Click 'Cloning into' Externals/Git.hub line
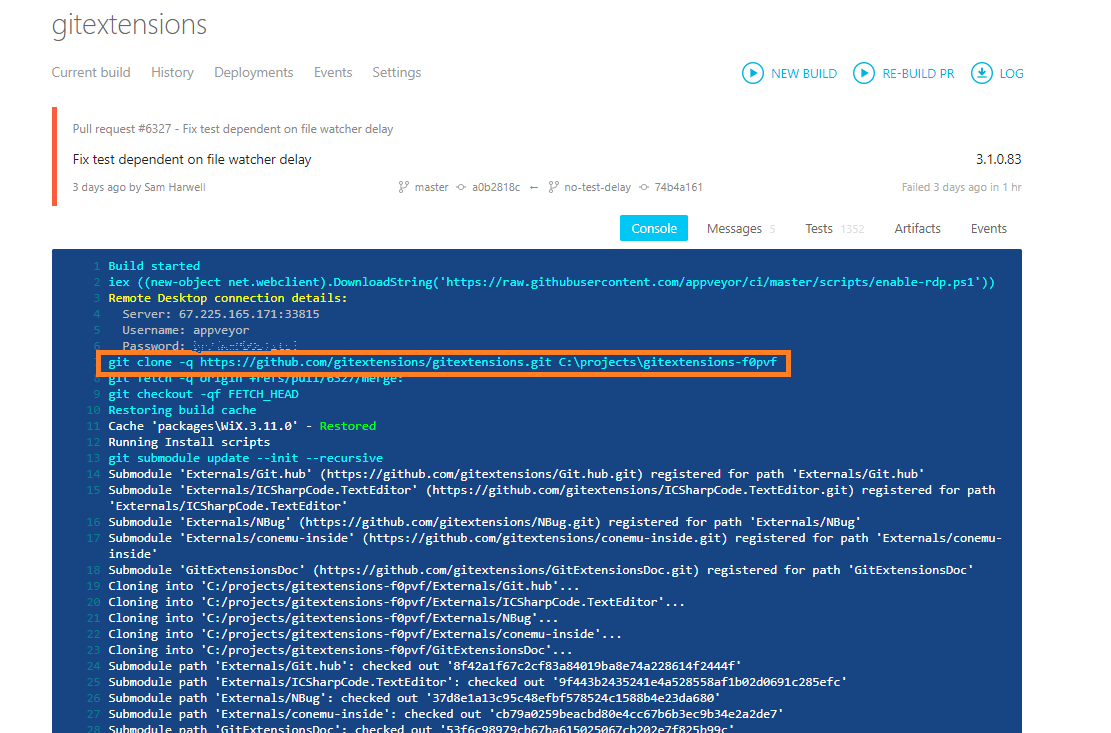1111x733 pixels. [344, 586]
